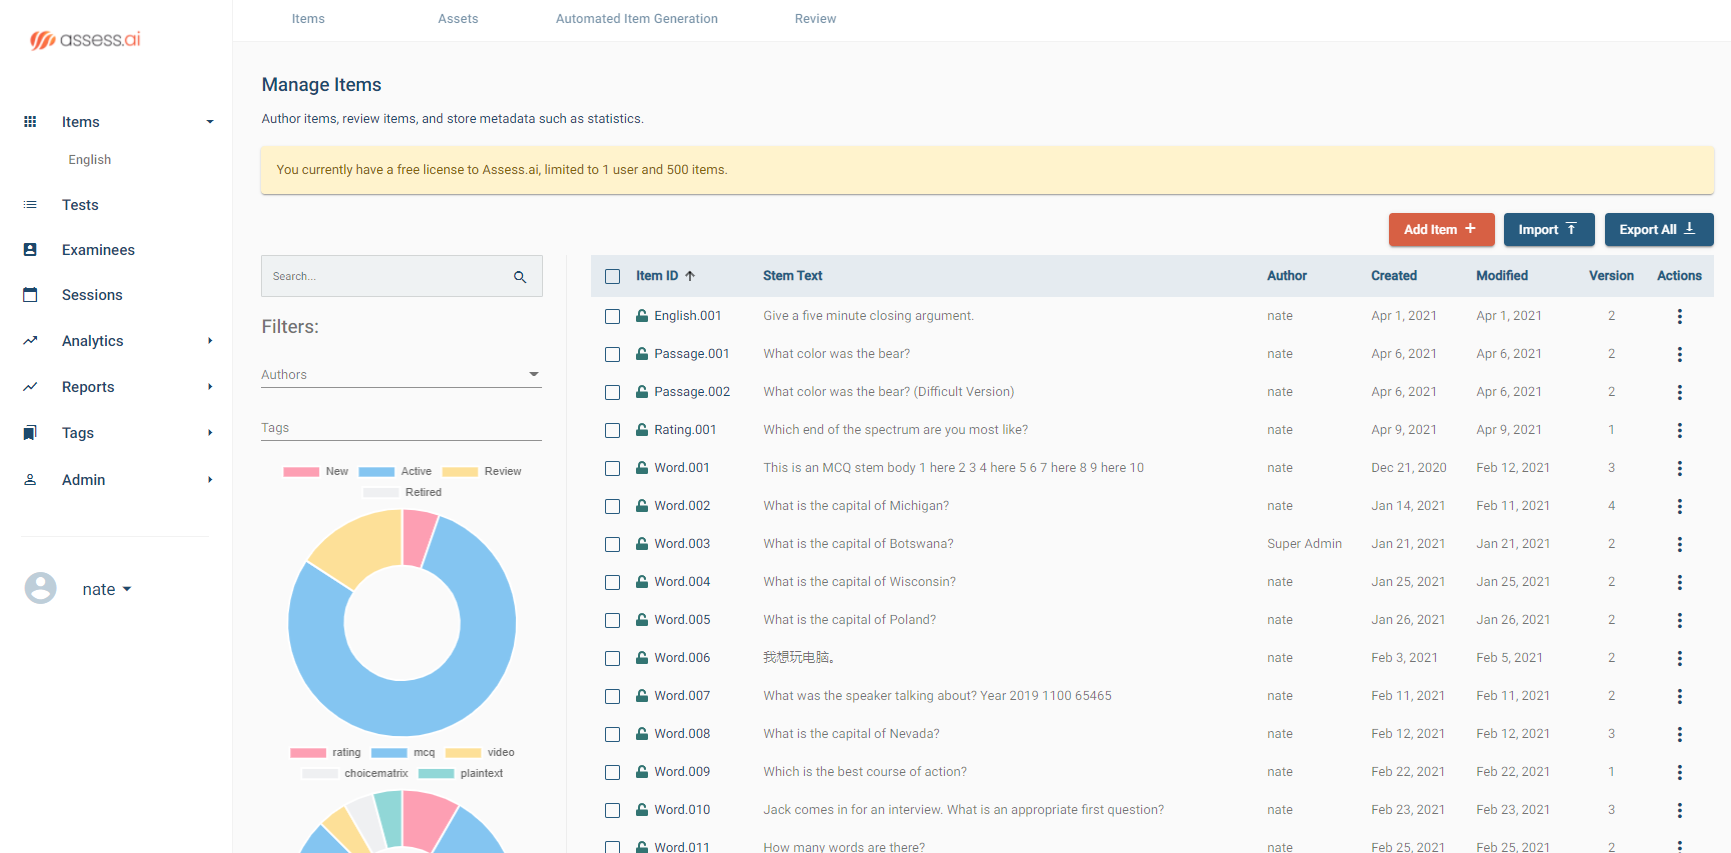Click the Sessions calendar icon in sidebar
The image size is (1731, 853).
tap(30, 295)
